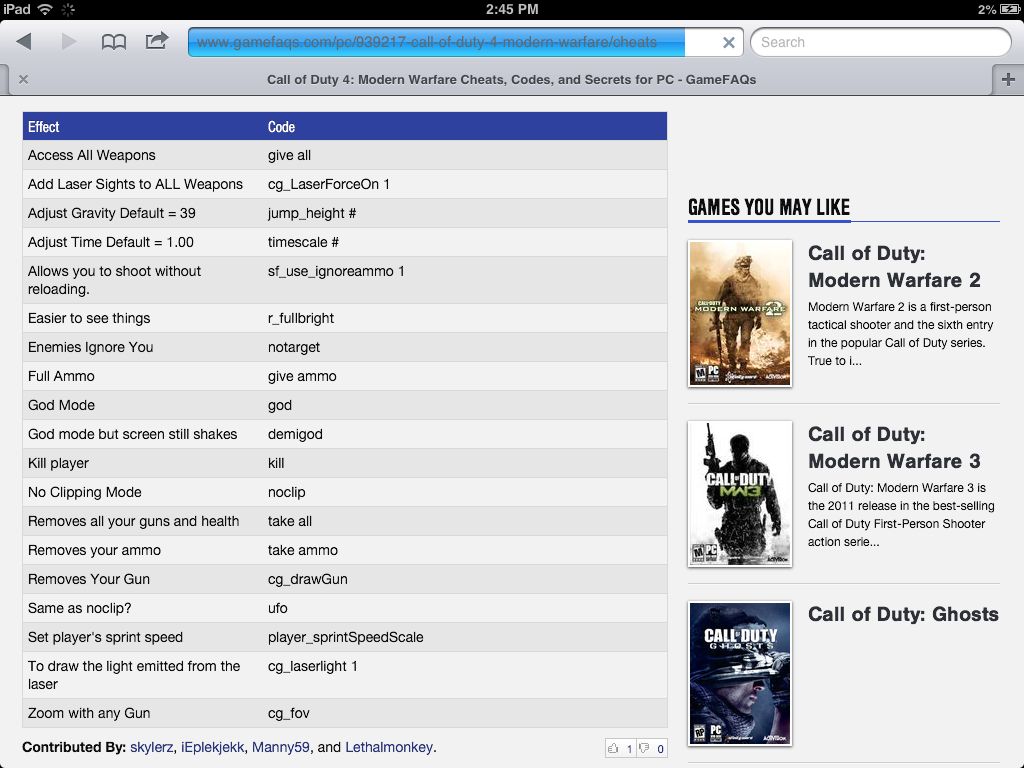Click the thumbs down vote icon
The width and height of the screenshot is (1024, 768).
coord(647,748)
